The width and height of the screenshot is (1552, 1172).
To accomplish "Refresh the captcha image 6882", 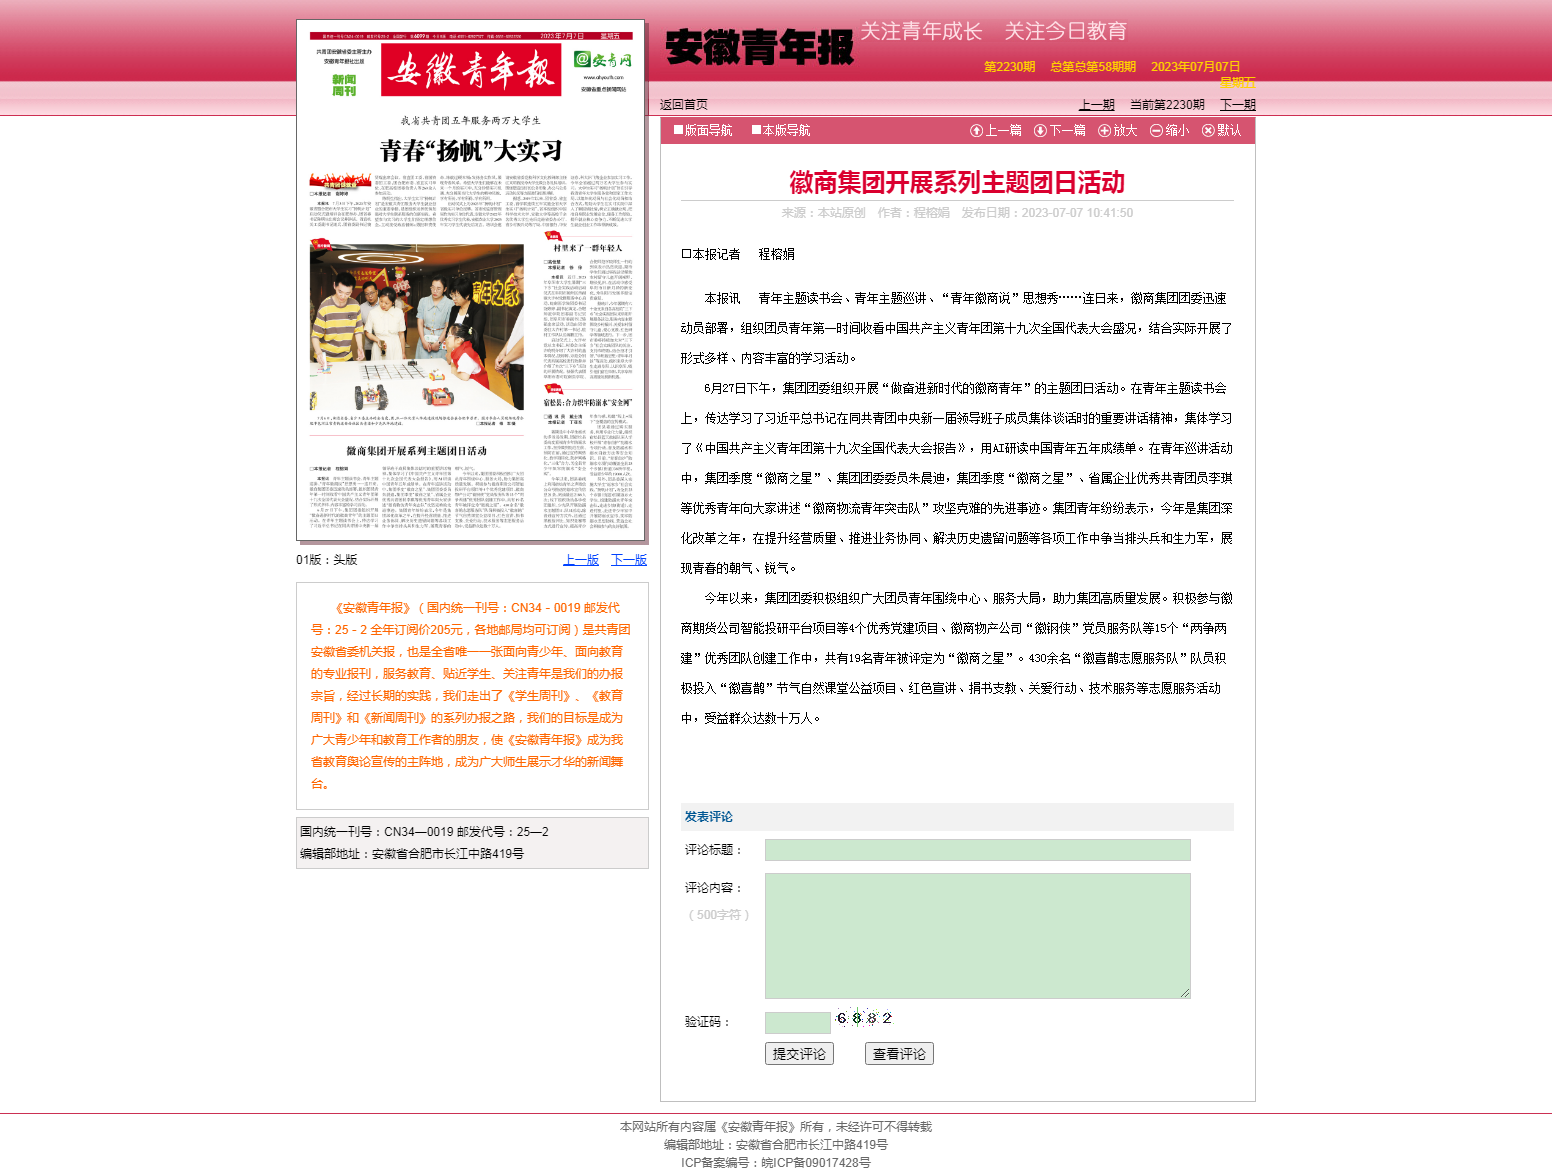I will pyautogui.click(x=864, y=1018).
